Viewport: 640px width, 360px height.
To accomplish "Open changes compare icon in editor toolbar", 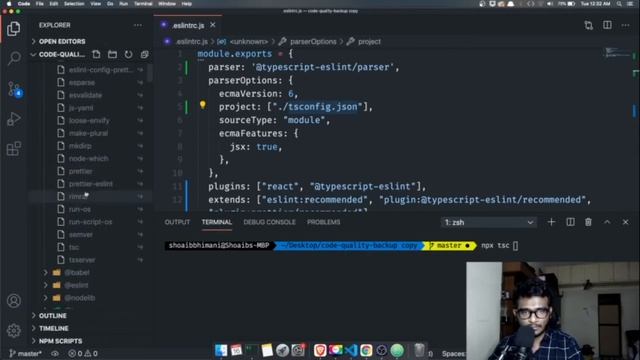I will click(x=588, y=25).
